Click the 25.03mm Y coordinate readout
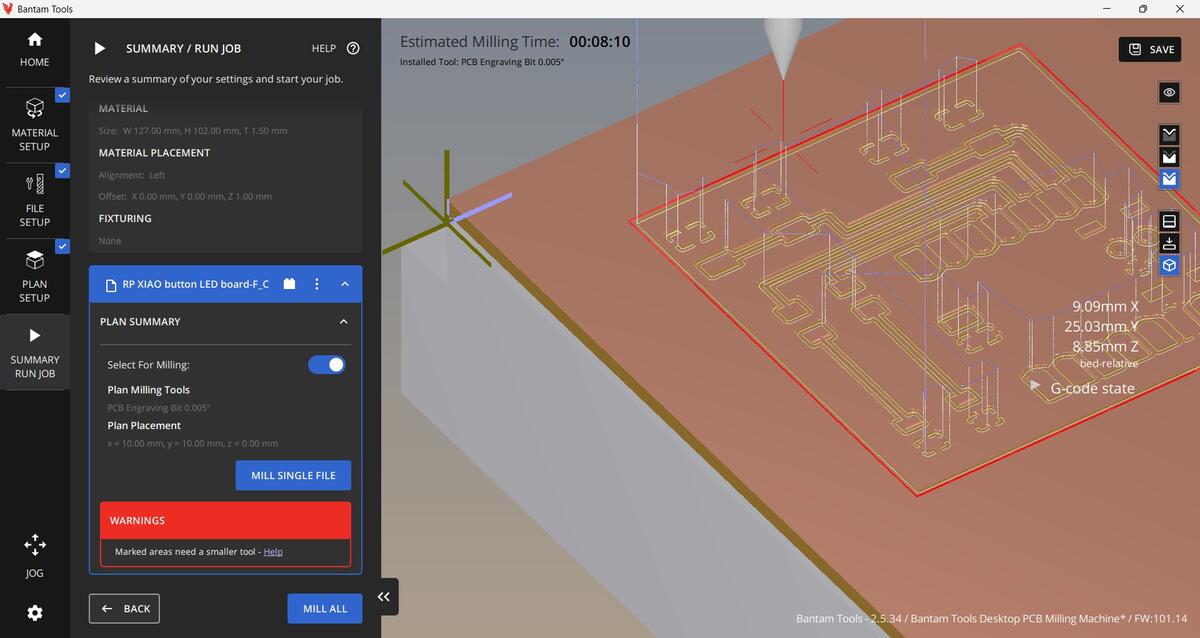 [x=1102, y=327]
